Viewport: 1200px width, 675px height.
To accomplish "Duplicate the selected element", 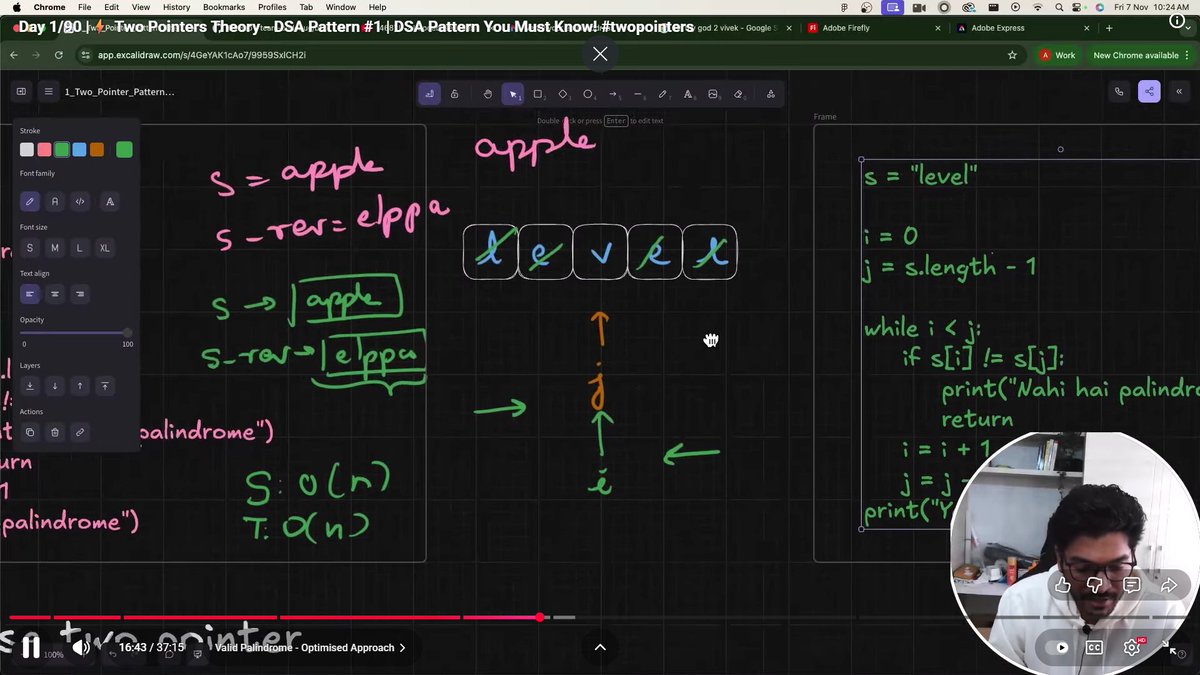I will tap(30, 432).
